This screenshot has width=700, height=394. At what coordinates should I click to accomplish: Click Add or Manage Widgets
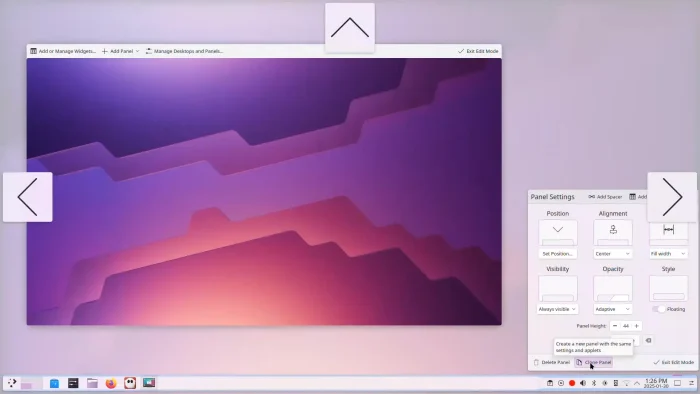click(63, 51)
